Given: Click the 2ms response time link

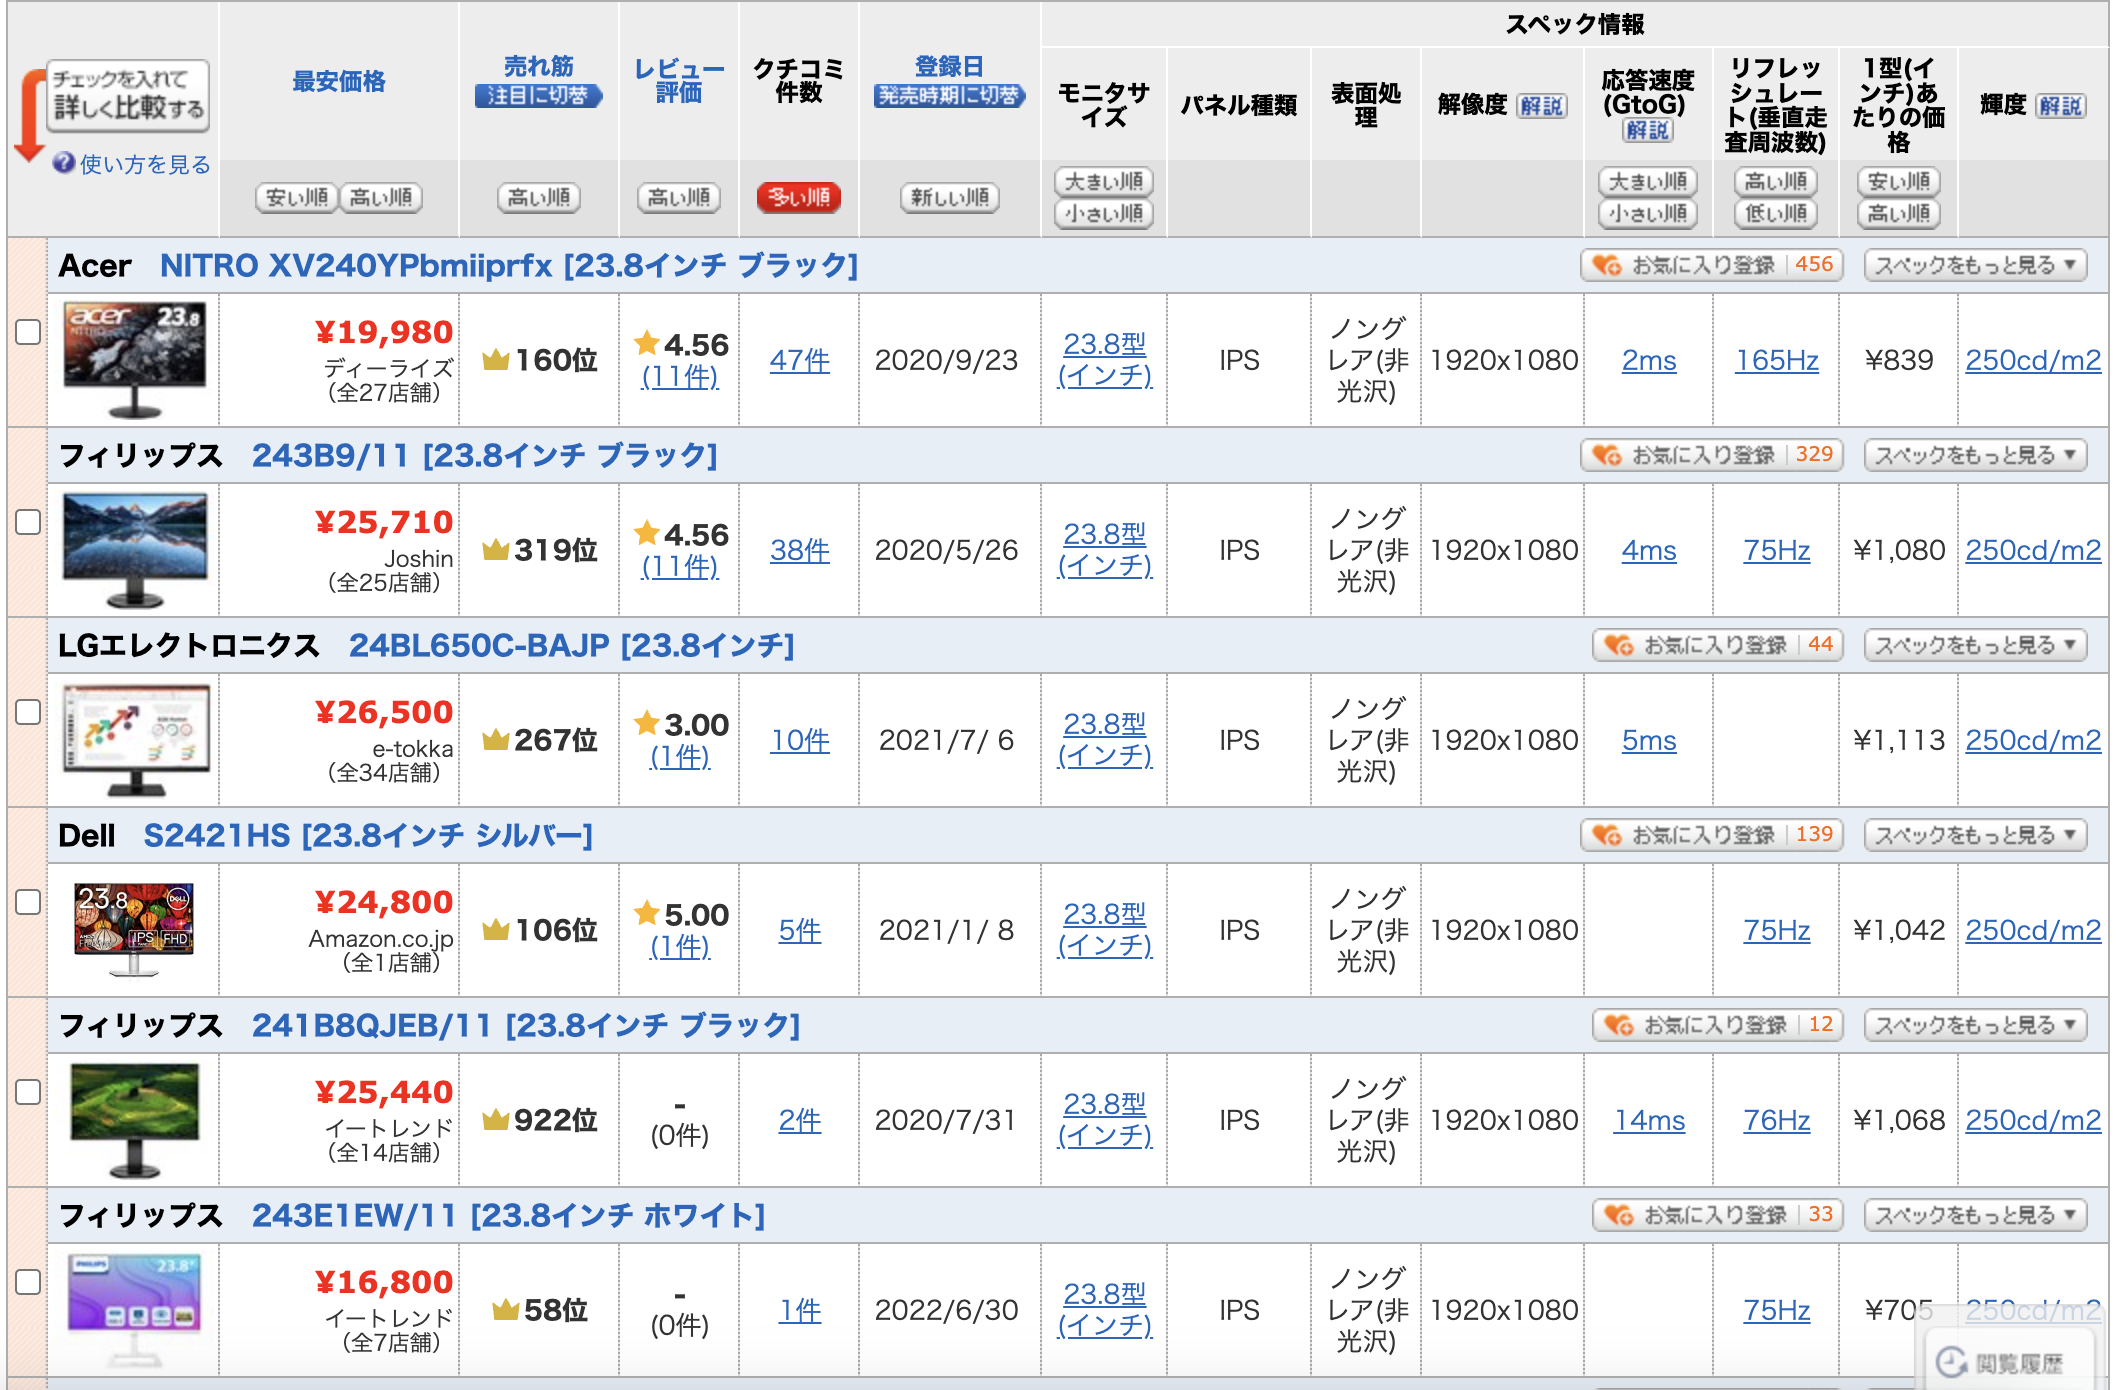Looking at the screenshot, I should point(1649,360).
